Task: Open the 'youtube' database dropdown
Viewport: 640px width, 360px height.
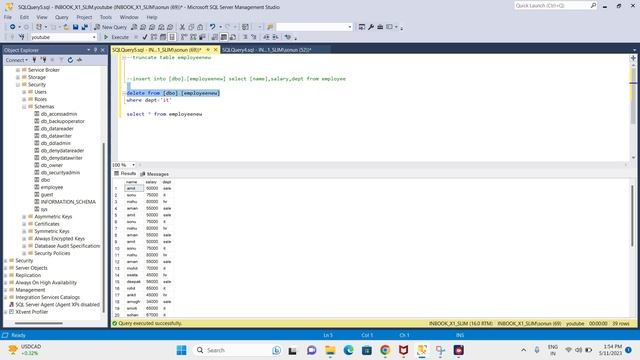Action: pos(94,37)
